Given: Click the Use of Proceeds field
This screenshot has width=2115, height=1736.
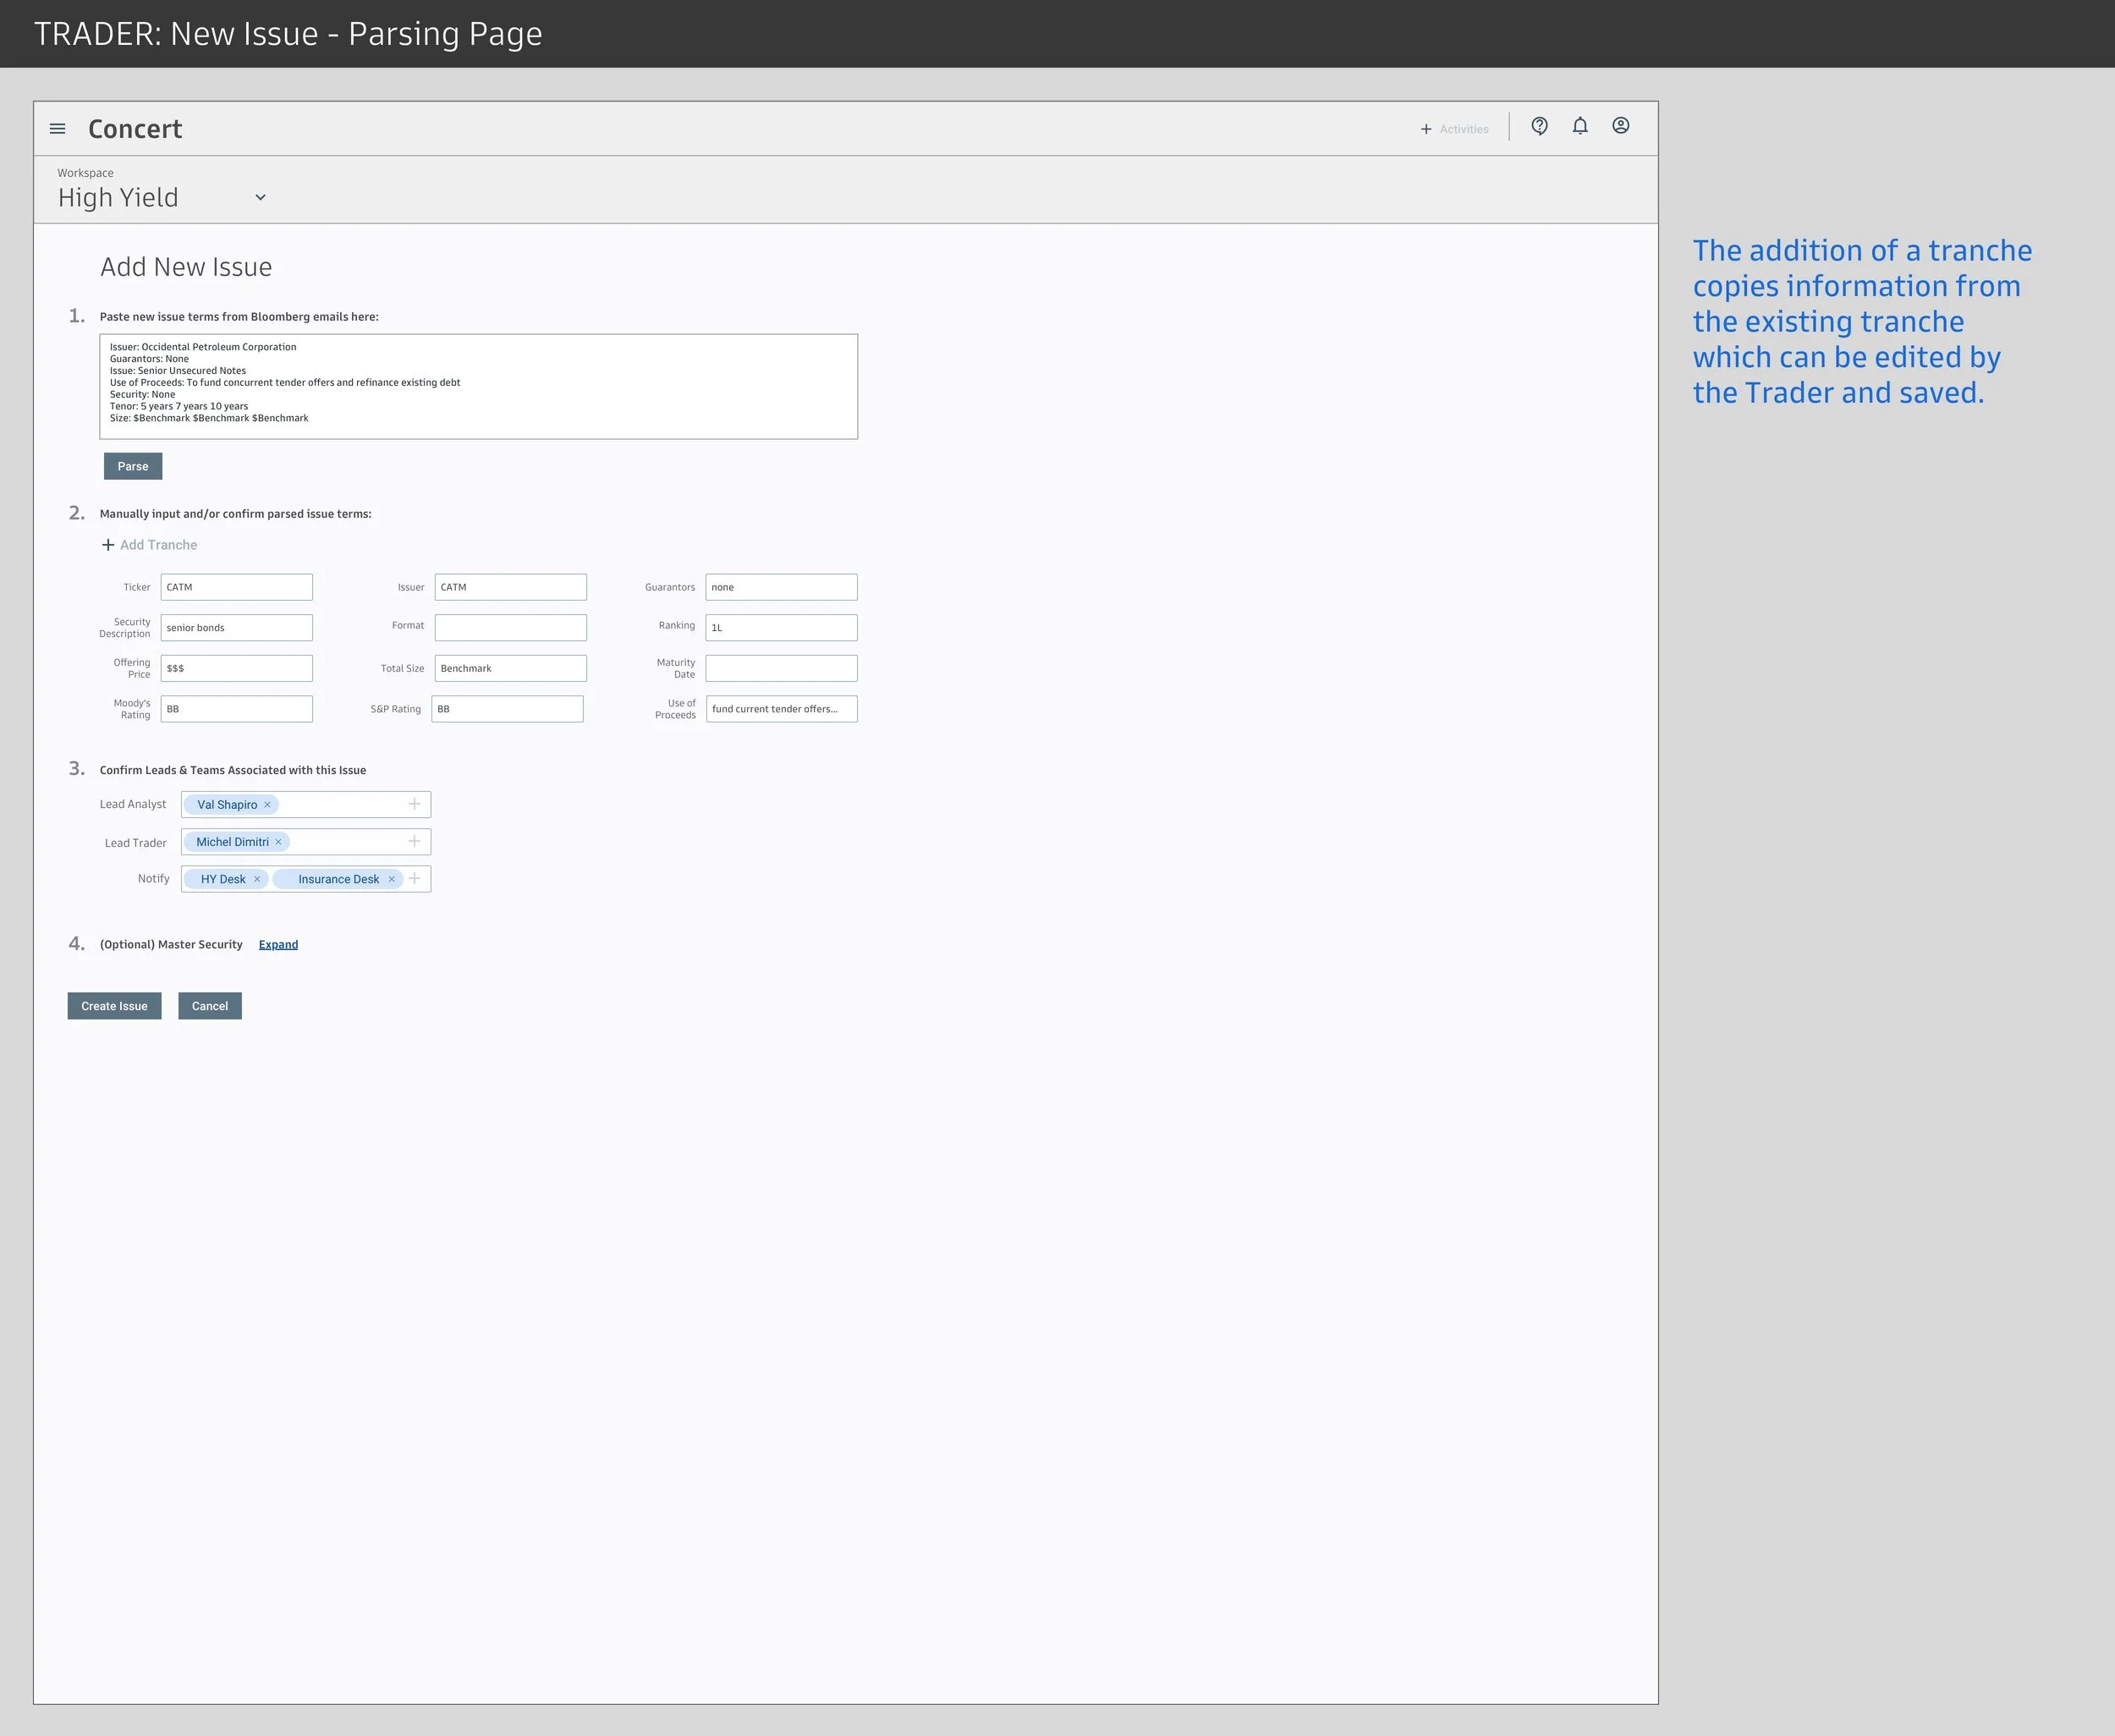Looking at the screenshot, I should (x=782, y=709).
